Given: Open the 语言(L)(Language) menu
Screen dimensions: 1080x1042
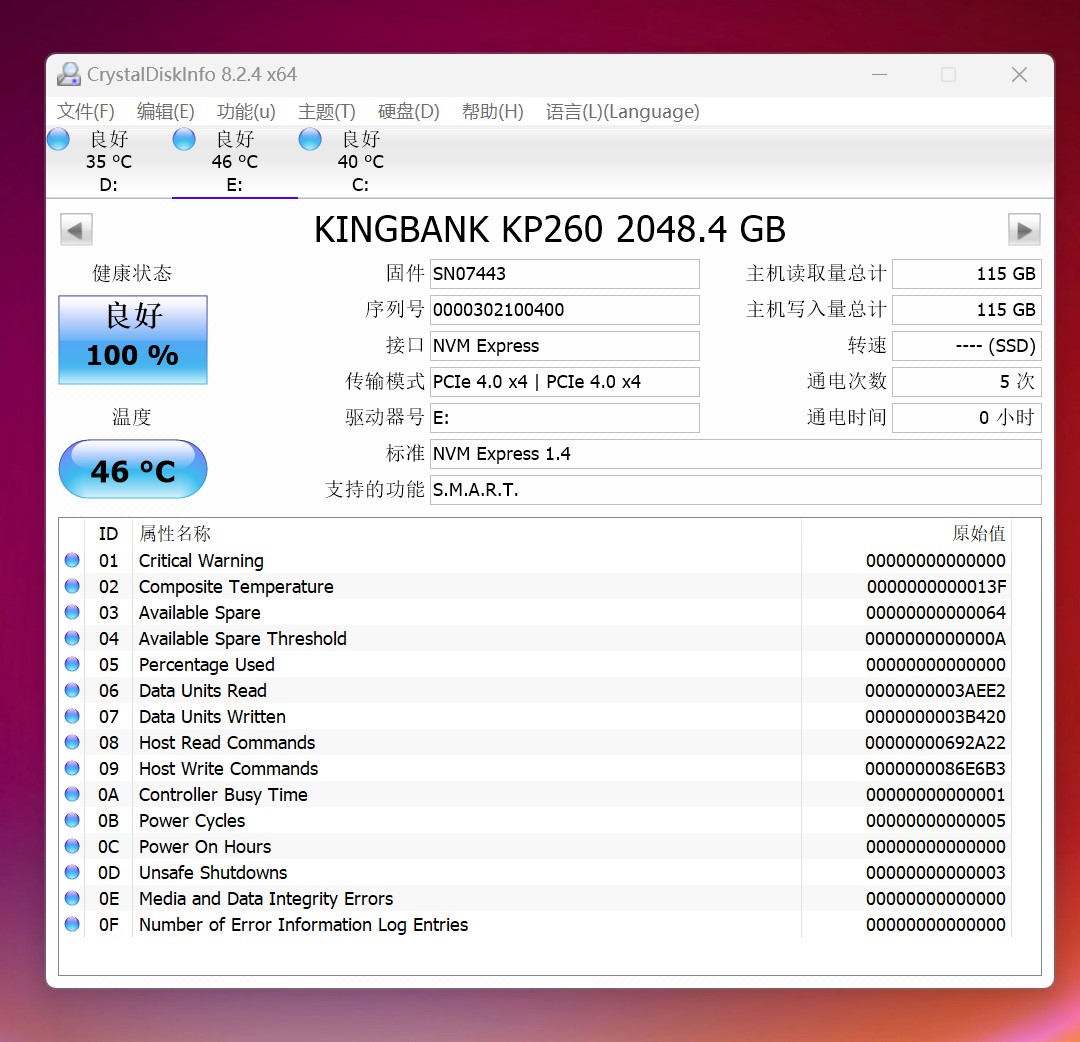Looking at the screenshot, I should (622, 112).
